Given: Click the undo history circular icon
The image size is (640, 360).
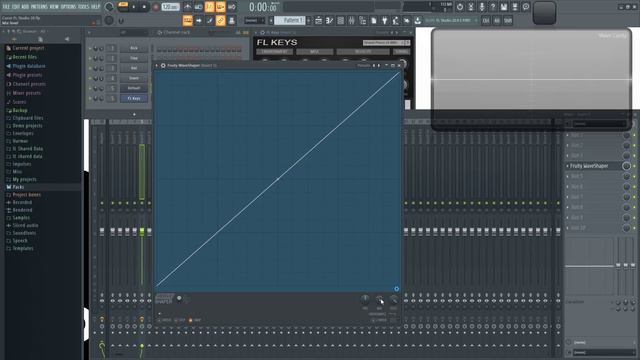Looking at the screenshot, I should click(460, 7).
